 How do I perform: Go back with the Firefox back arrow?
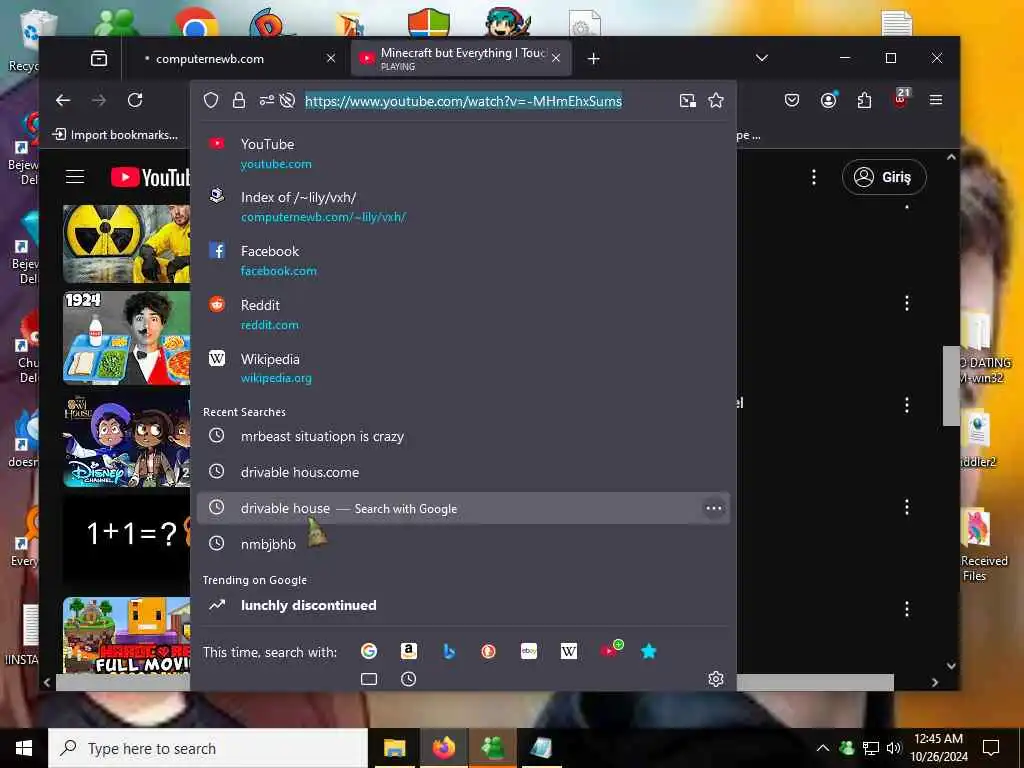pos(63,101)
